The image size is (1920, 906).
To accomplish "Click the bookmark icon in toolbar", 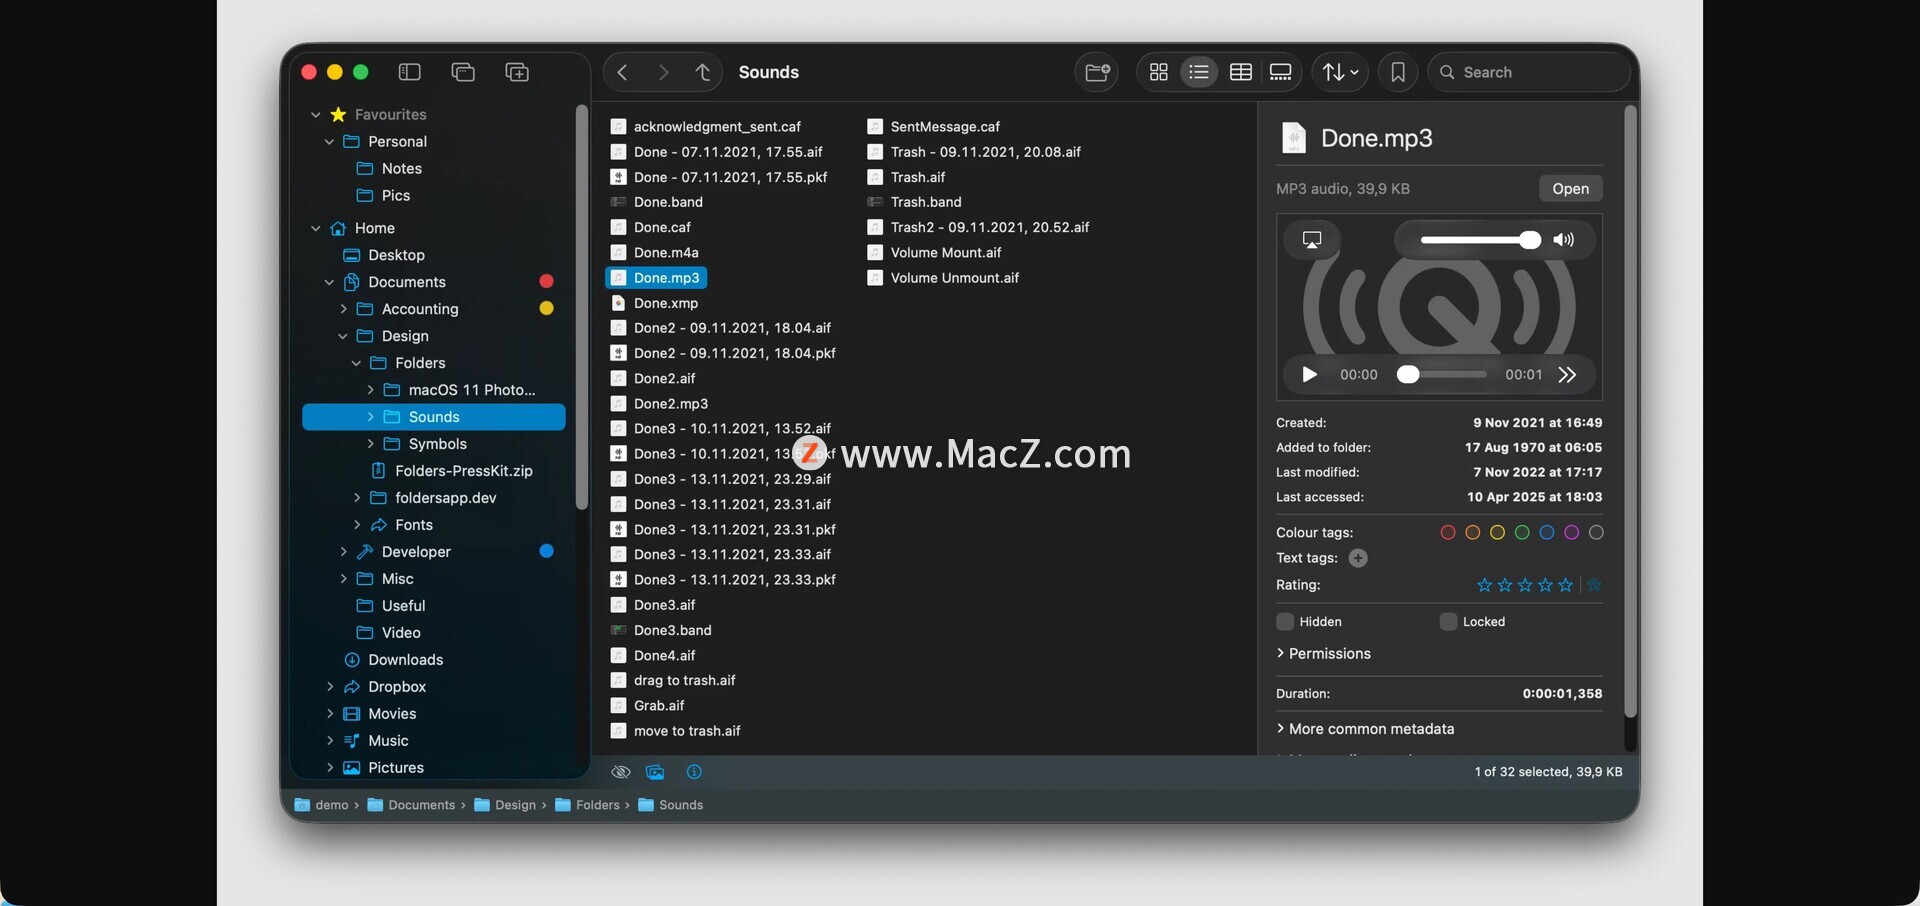I will tap(1397, 72).
